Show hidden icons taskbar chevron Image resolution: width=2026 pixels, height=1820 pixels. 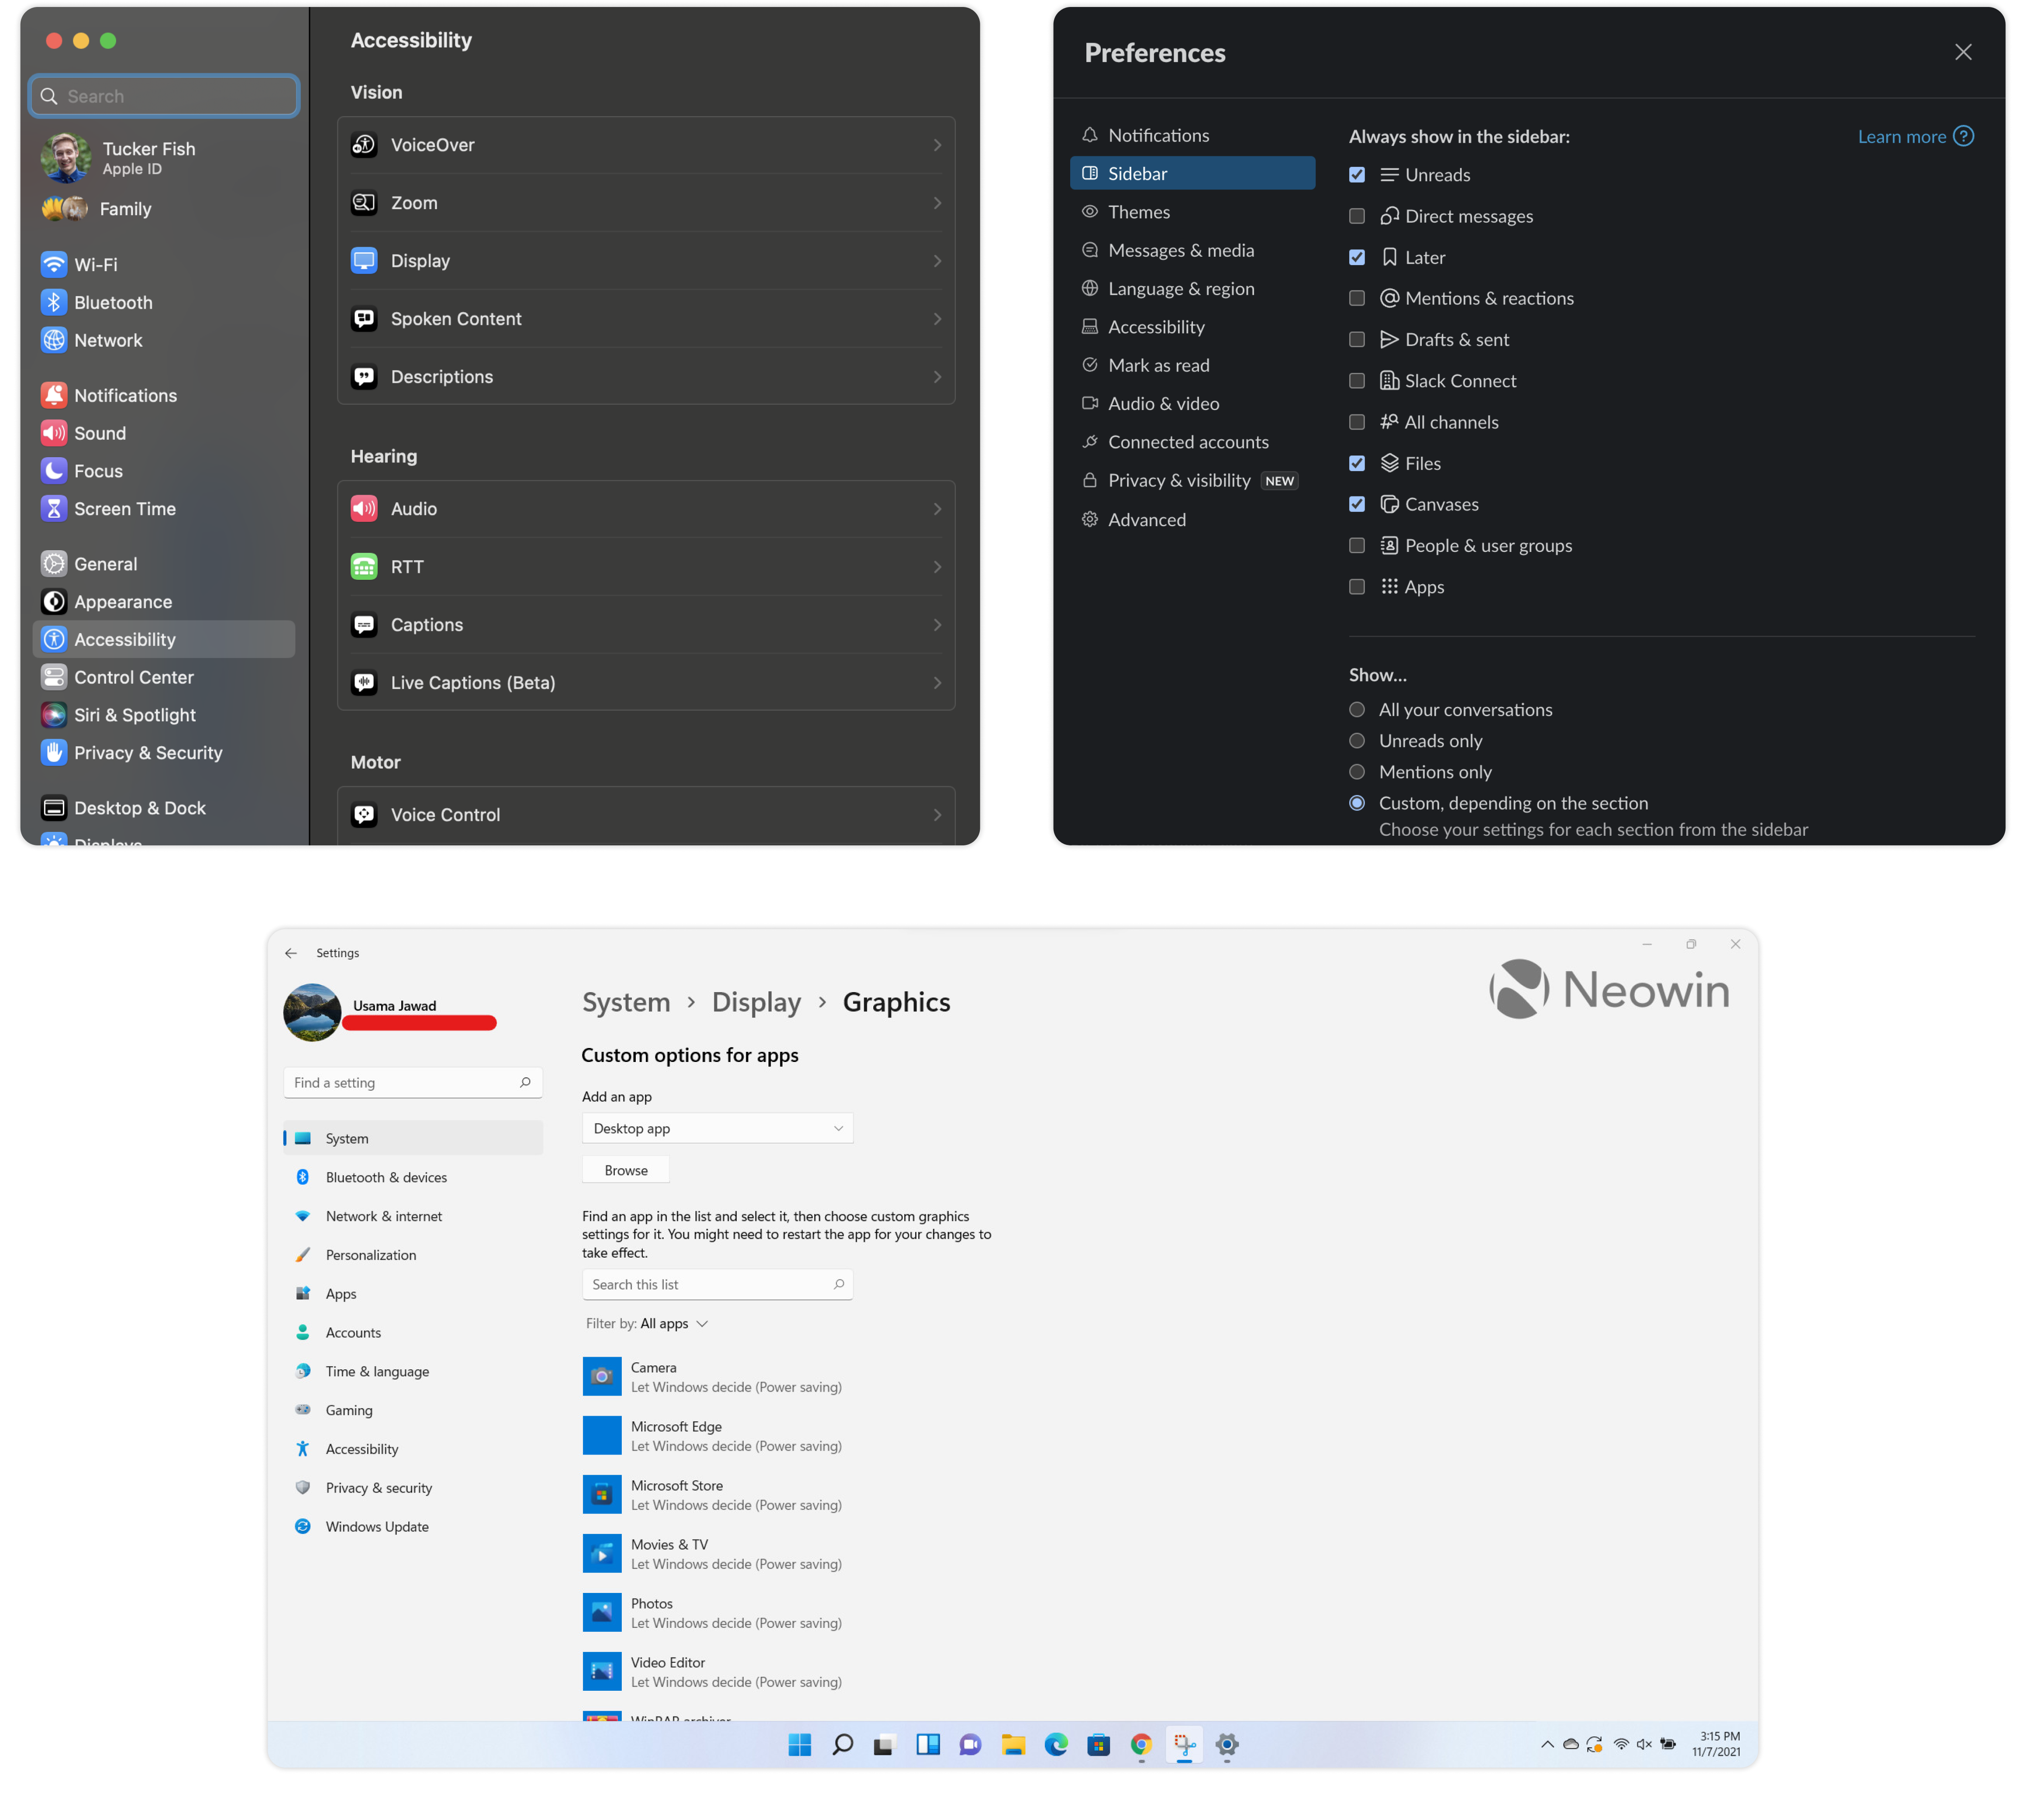point(1547,1745)
